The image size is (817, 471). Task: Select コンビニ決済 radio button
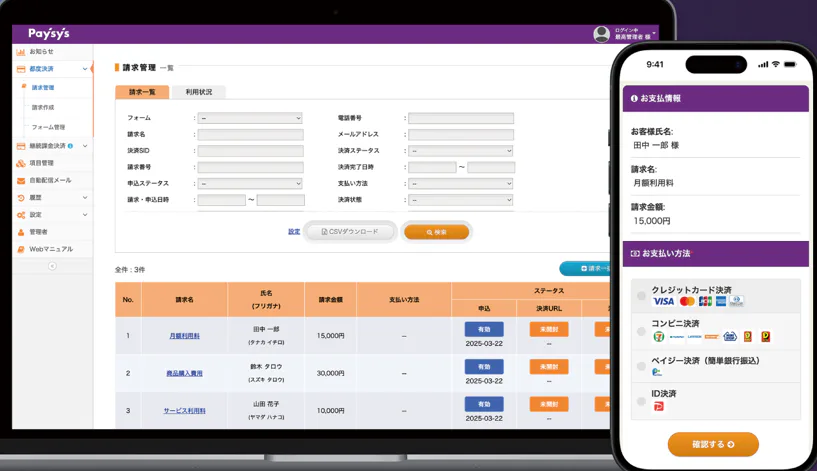[641, 331]
